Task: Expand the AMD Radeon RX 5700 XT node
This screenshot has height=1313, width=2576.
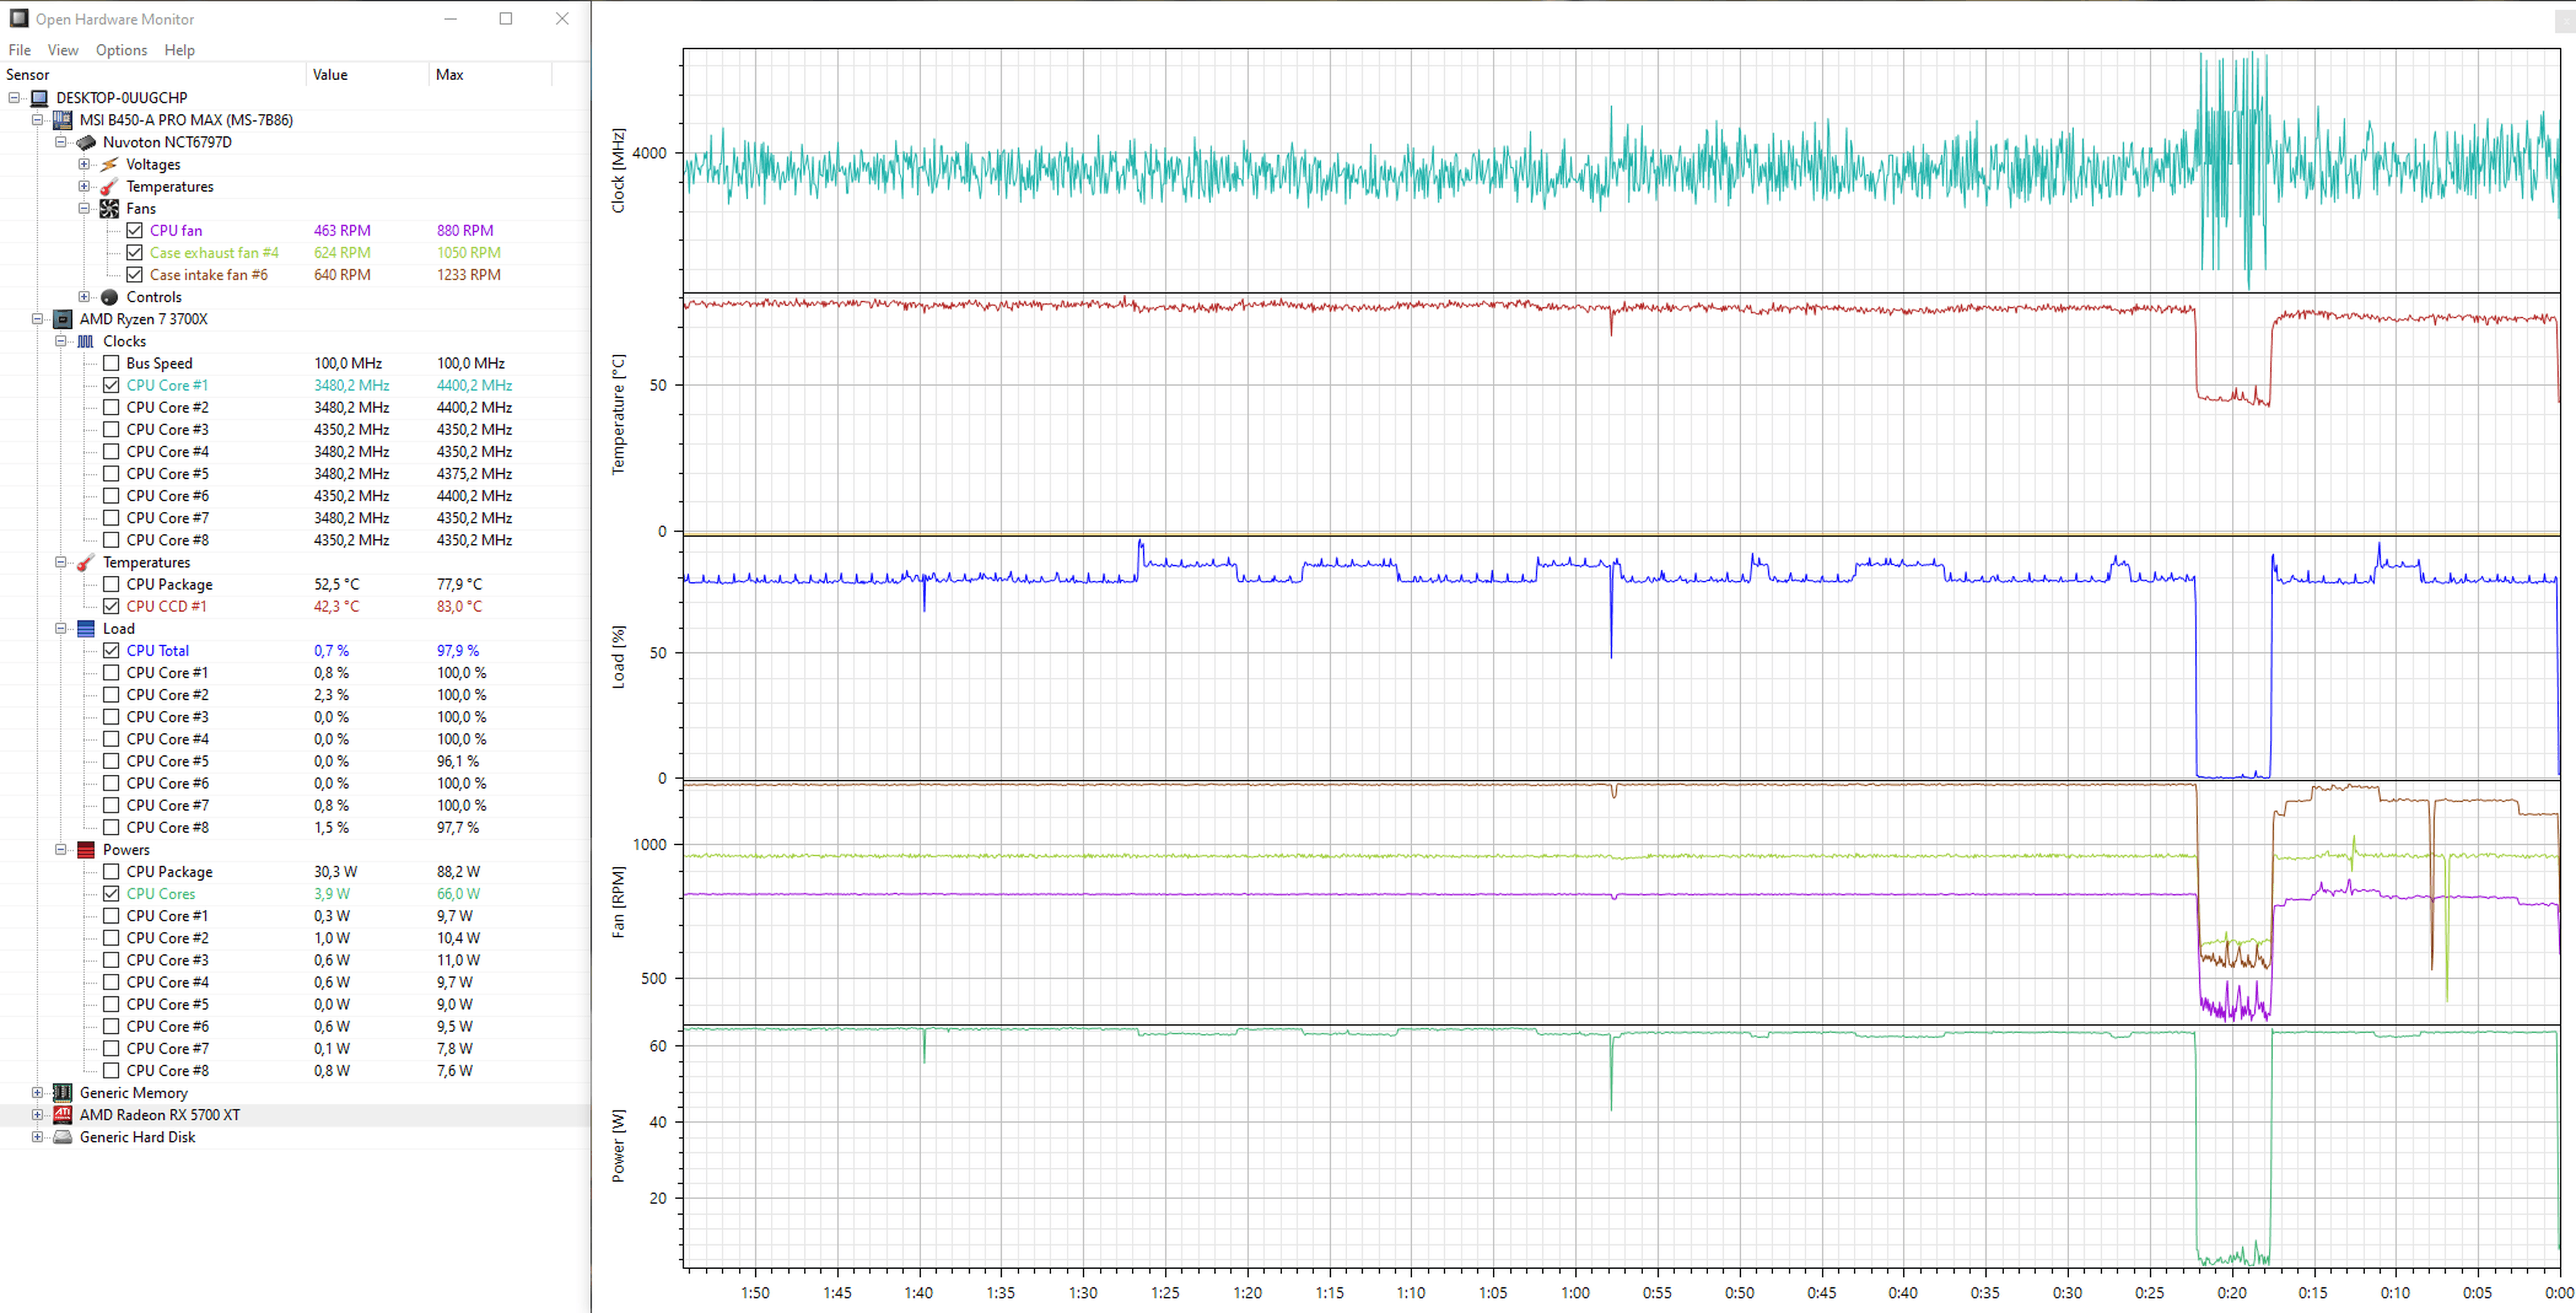Action: (x=37, y=1115)
